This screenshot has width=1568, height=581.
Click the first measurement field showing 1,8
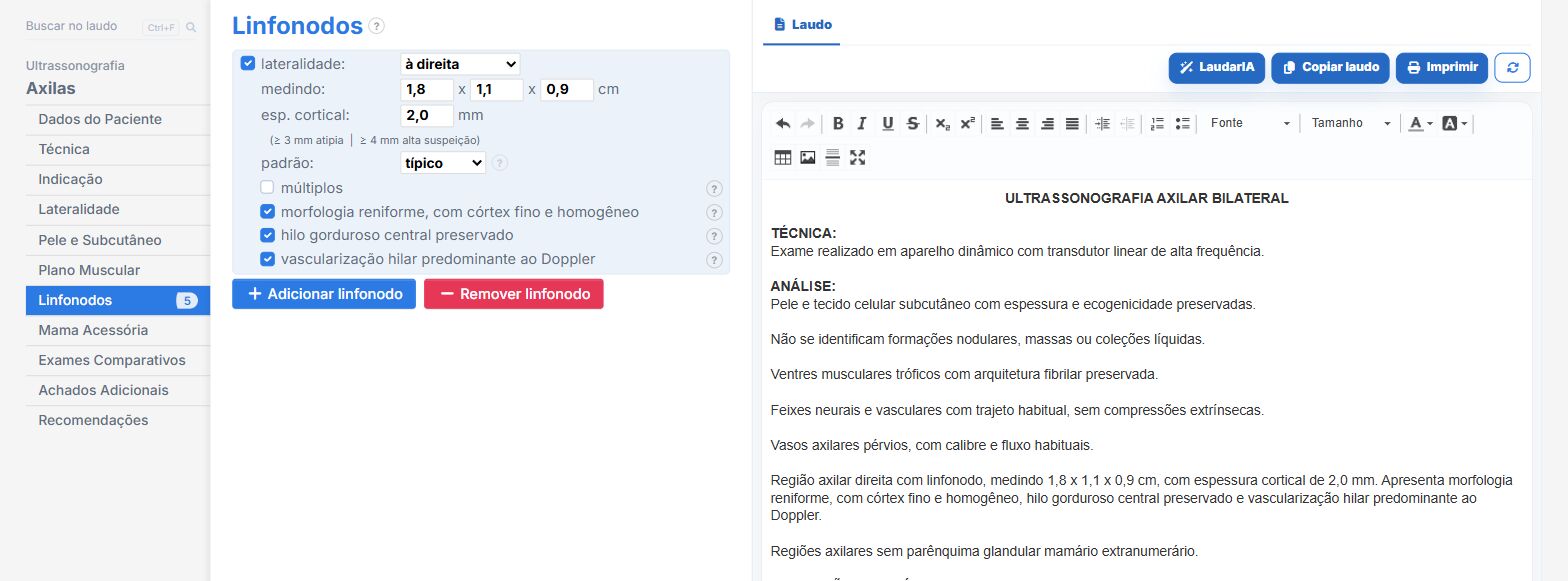tap(427, 89)
